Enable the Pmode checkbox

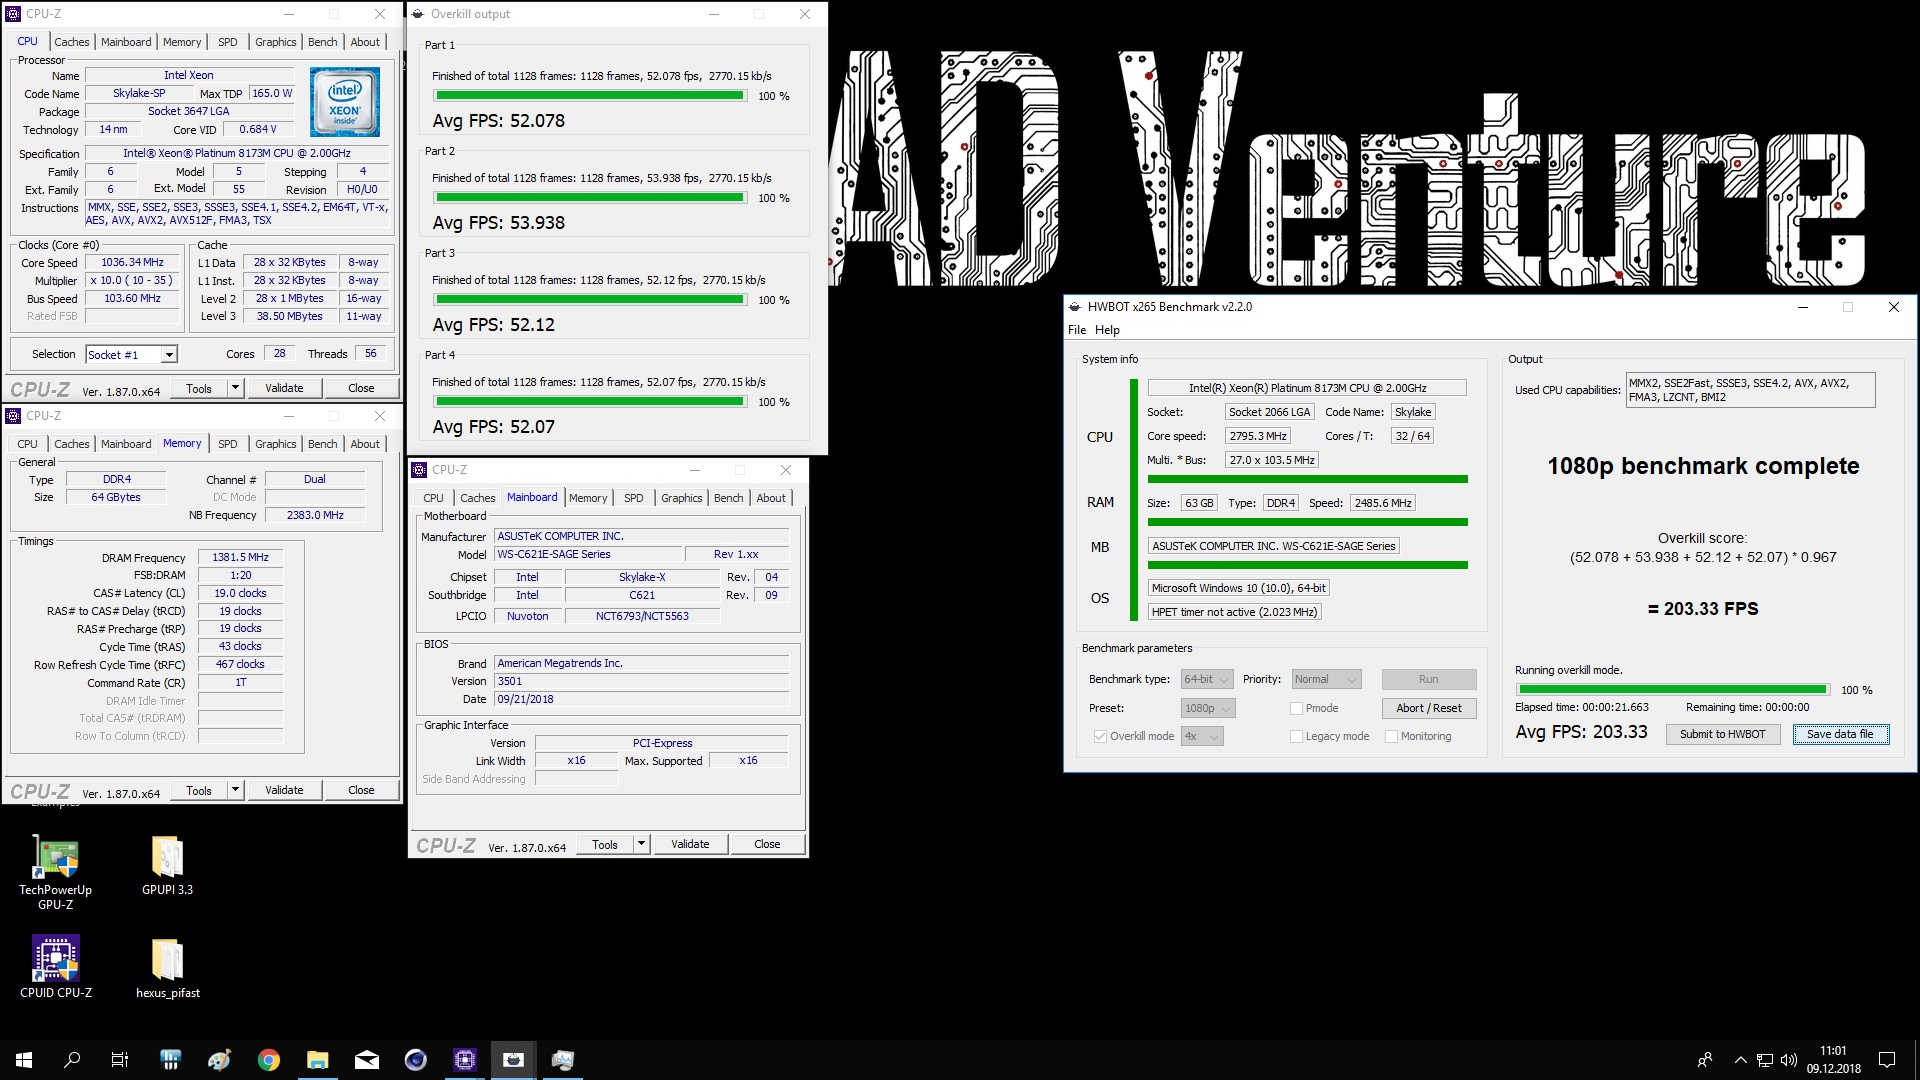click(x=1296, y=709)
